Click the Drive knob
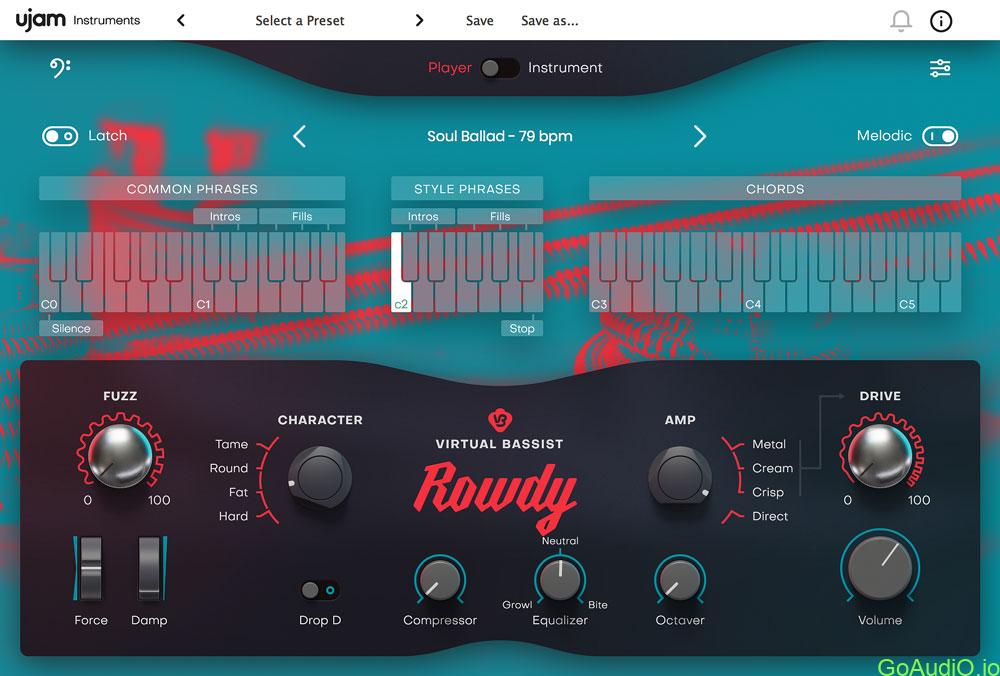 point(880,455)
